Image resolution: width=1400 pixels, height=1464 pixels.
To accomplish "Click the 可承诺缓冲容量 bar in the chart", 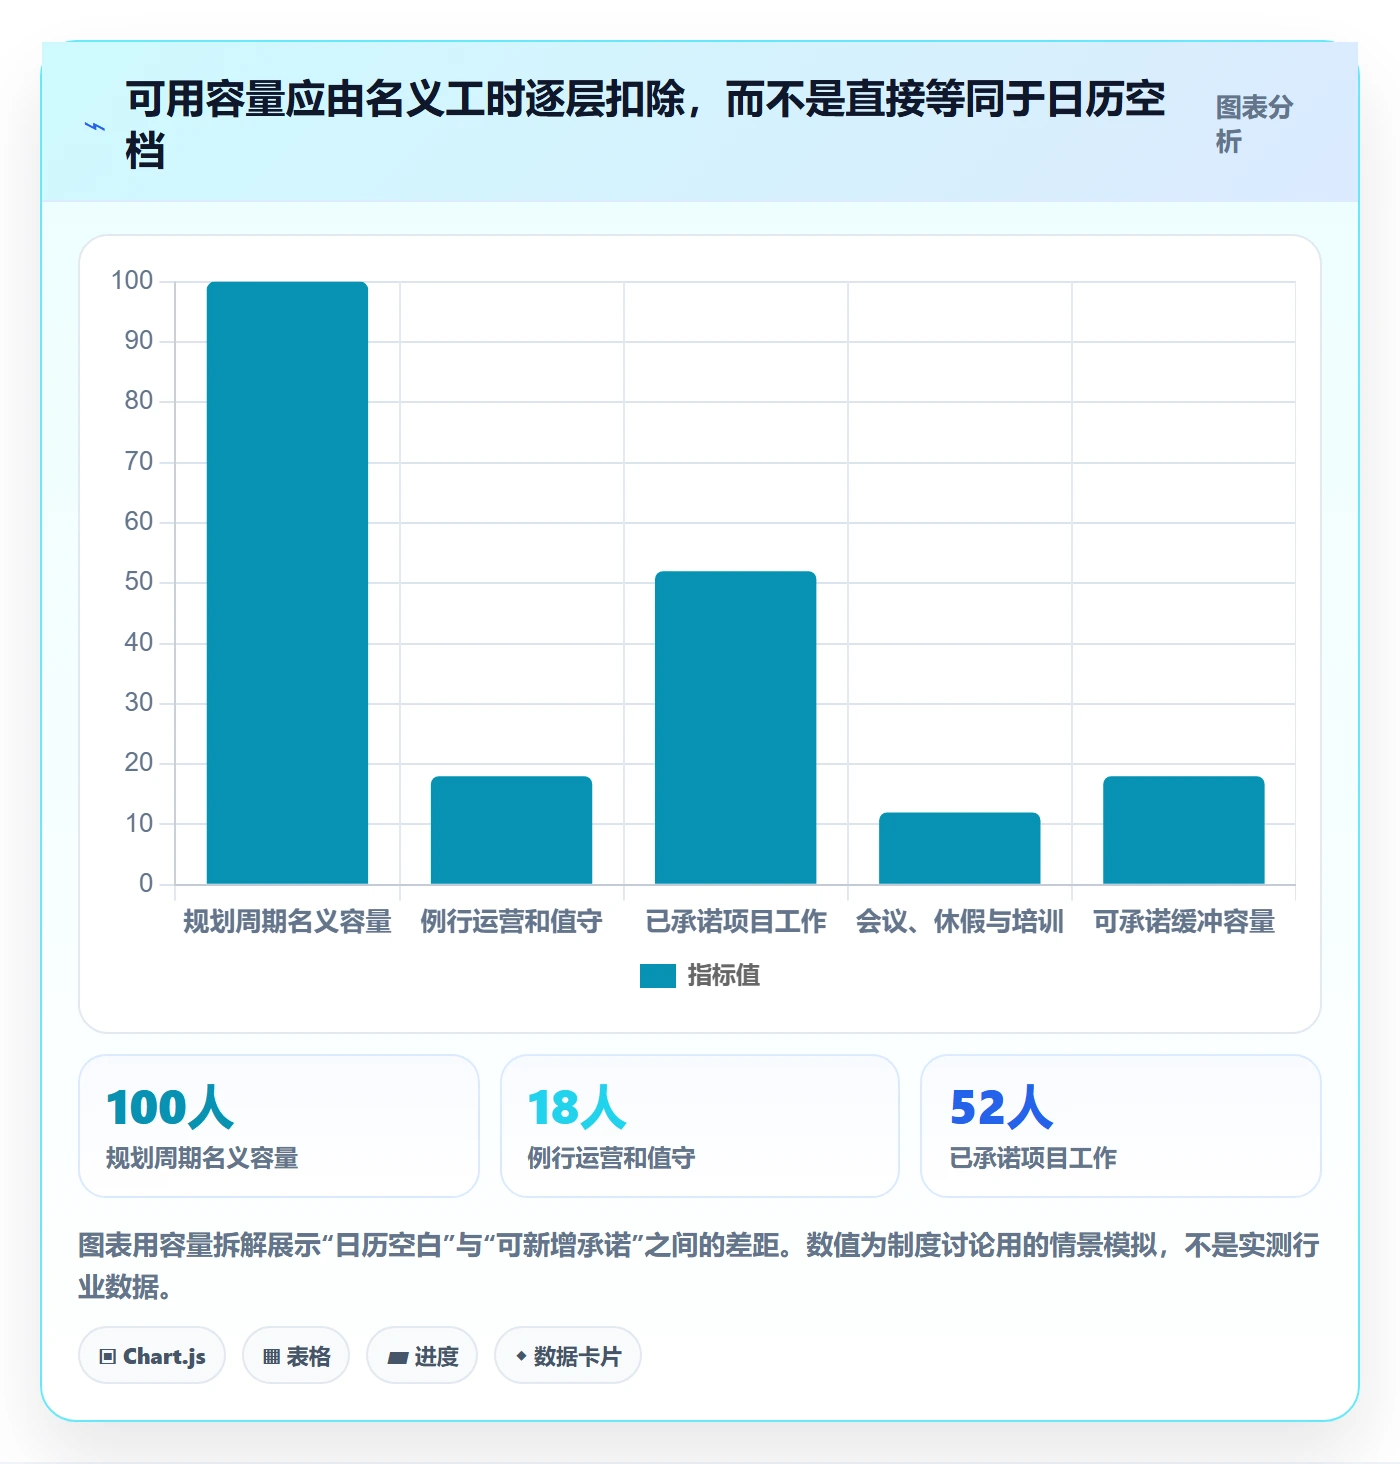I will 1183,830.
